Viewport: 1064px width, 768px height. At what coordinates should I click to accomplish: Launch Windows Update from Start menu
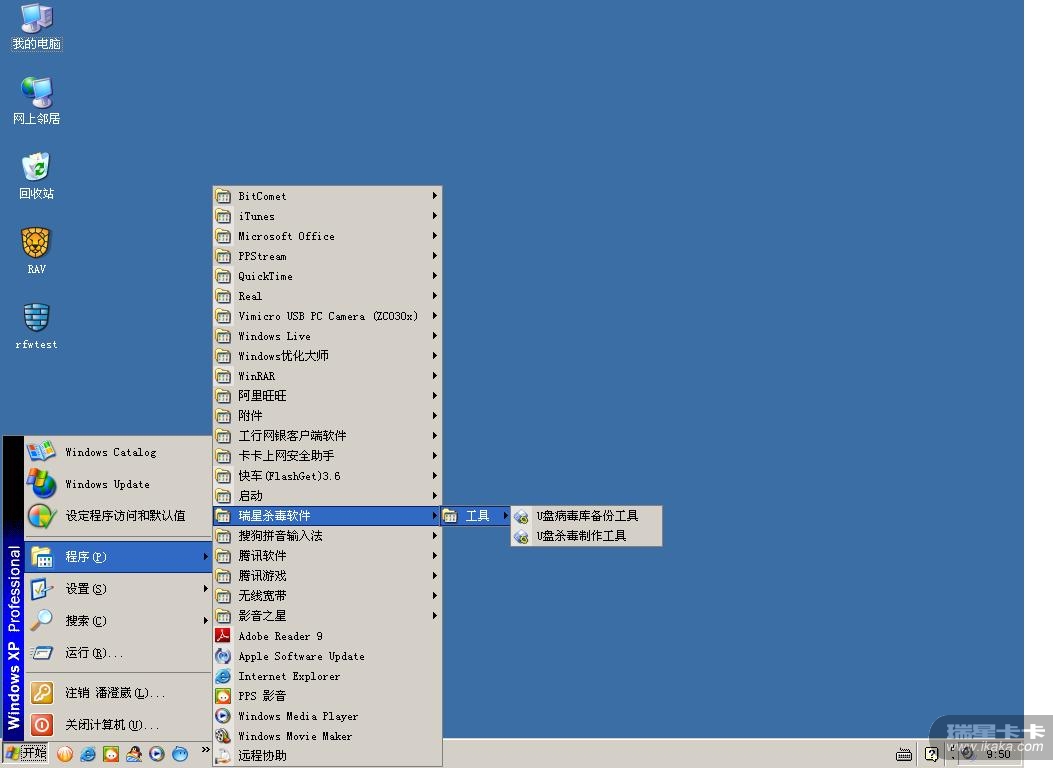pyautogui.click(x=118, y=484)
